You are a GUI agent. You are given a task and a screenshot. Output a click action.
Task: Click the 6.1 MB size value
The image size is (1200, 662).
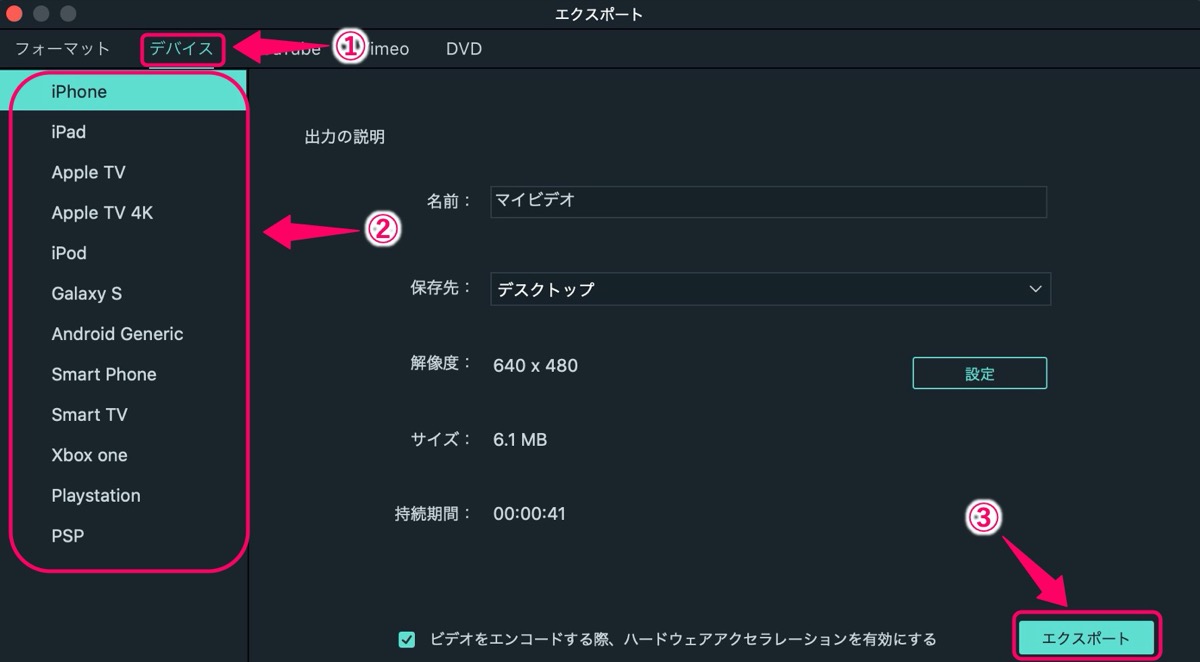click(520, 439)
